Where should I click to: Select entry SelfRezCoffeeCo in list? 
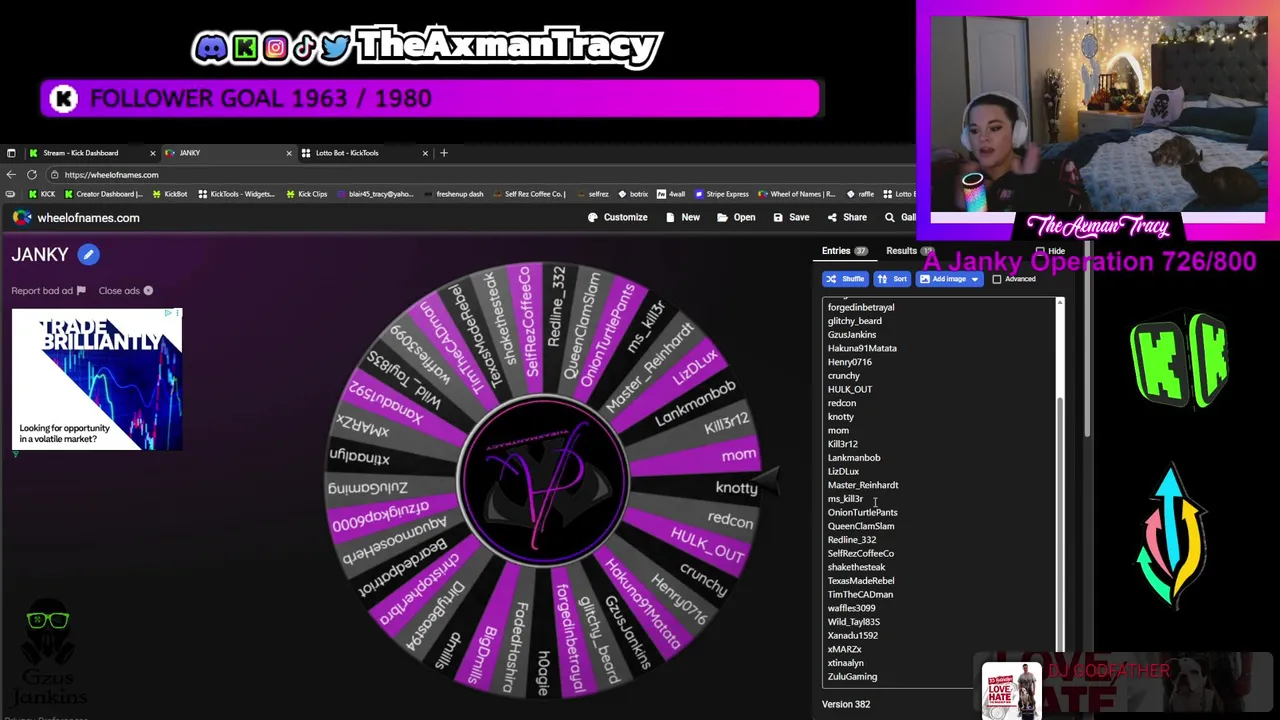861,553
